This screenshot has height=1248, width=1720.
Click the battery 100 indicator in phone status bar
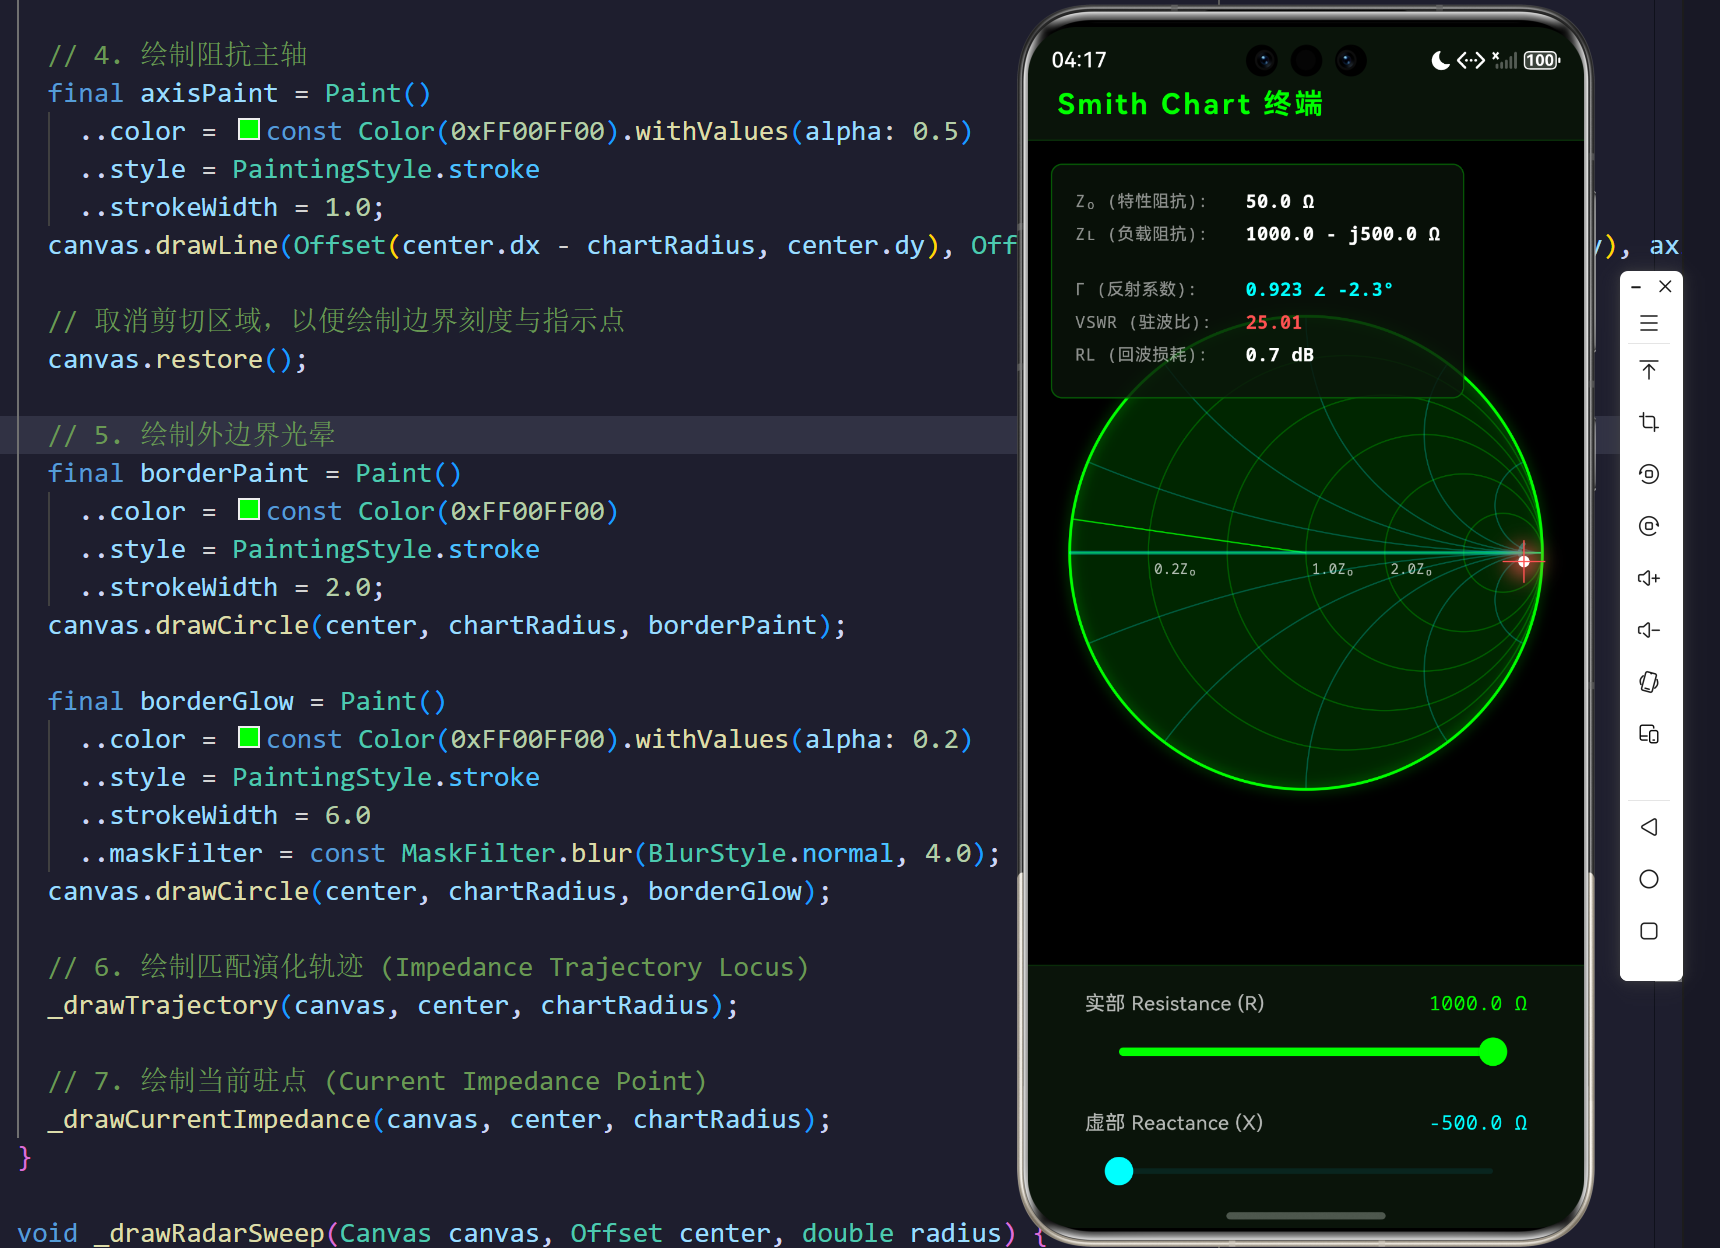tap(1541, 60)
